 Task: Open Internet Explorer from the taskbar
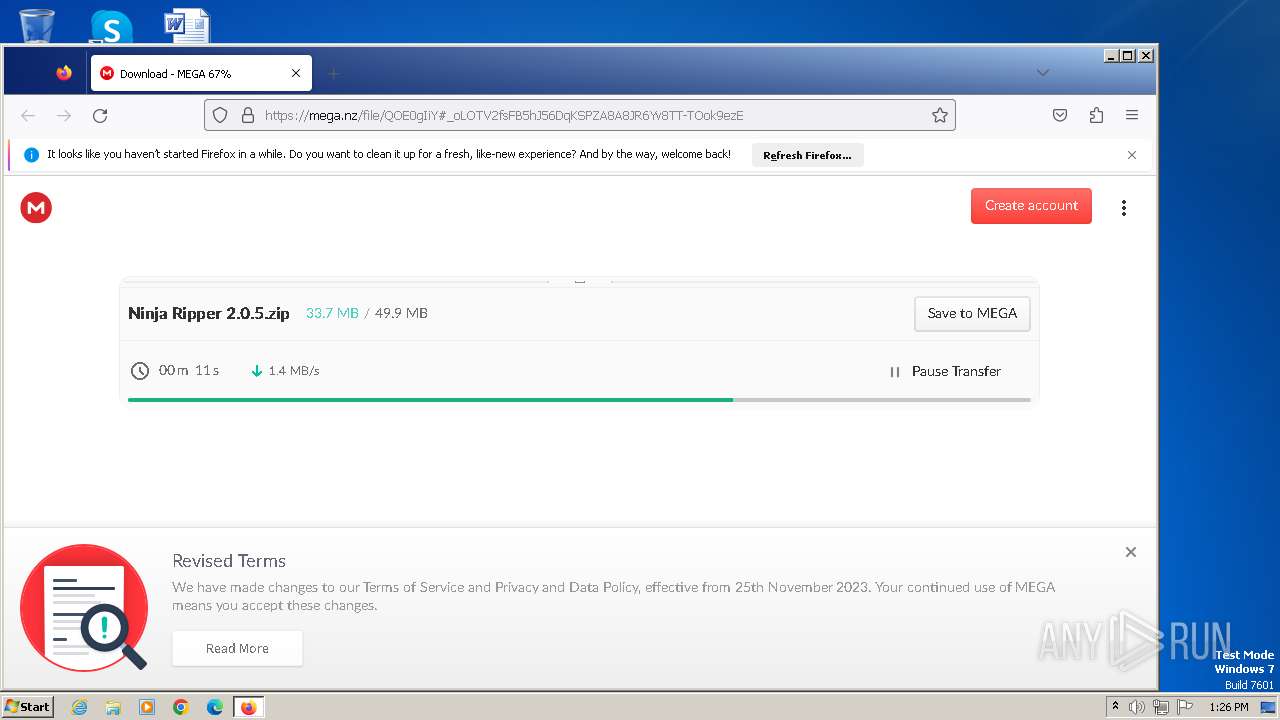pos(80,707)
